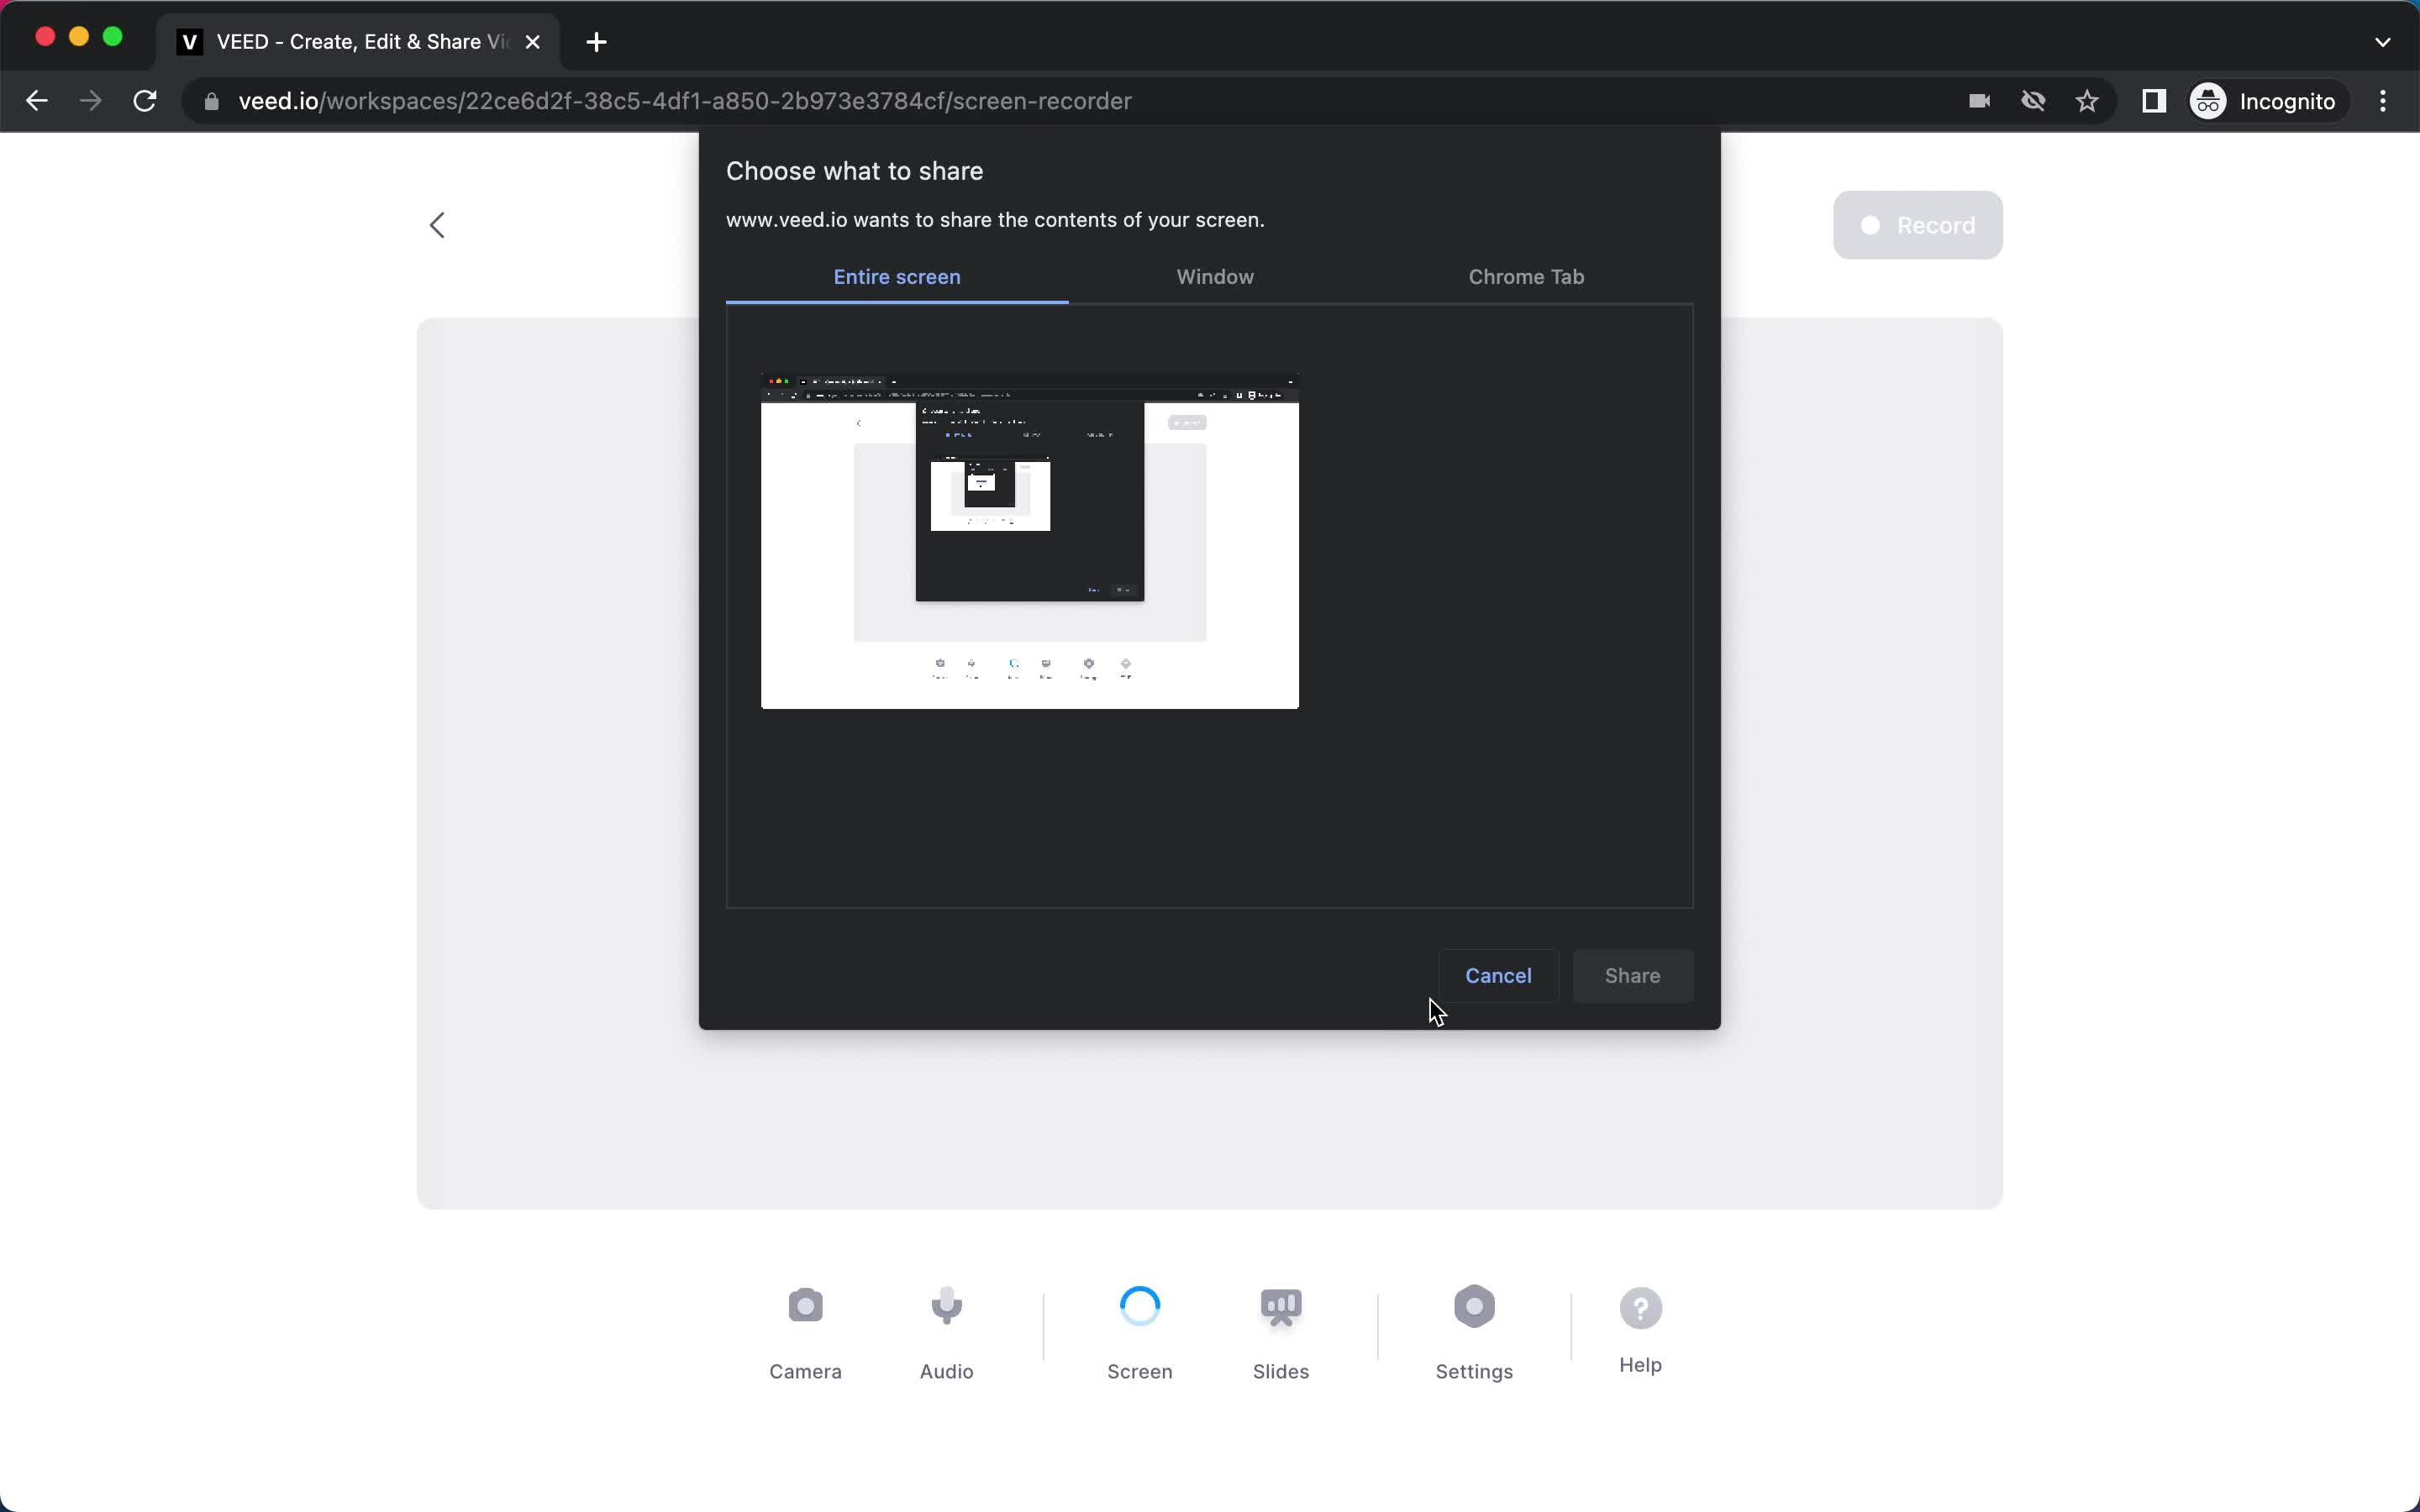Reload the page
2420x1512 pixels.
coord(145,101)
